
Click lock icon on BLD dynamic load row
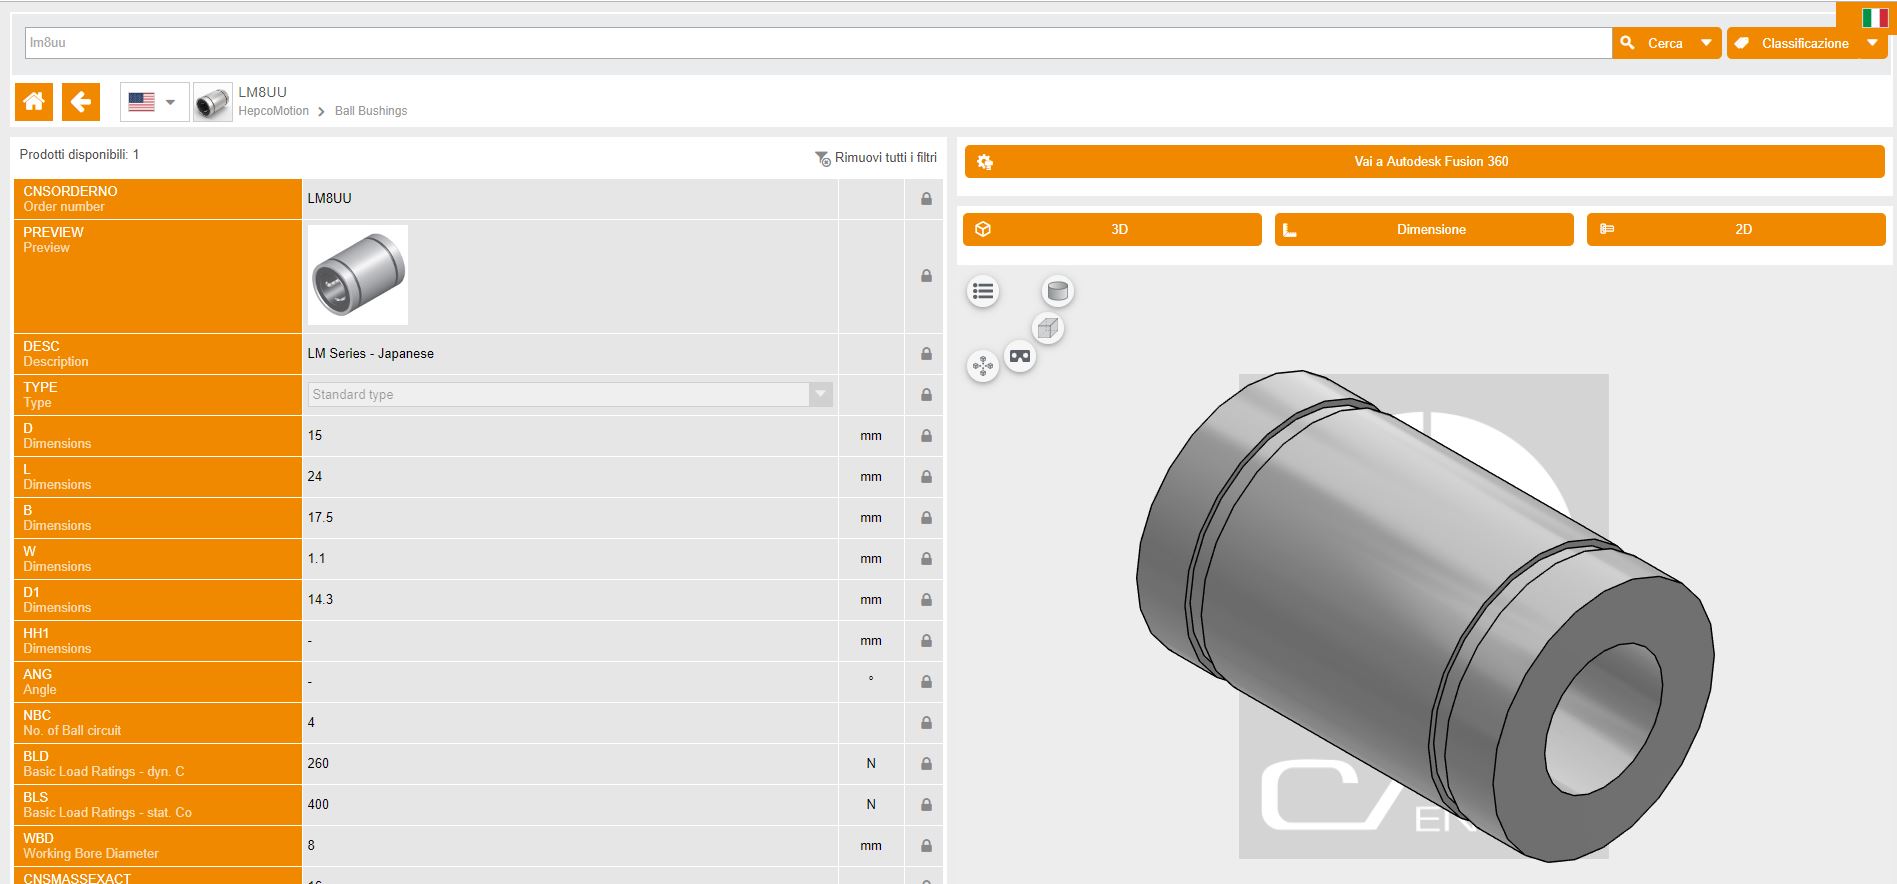pyautogui.click(x=926, y=764)
